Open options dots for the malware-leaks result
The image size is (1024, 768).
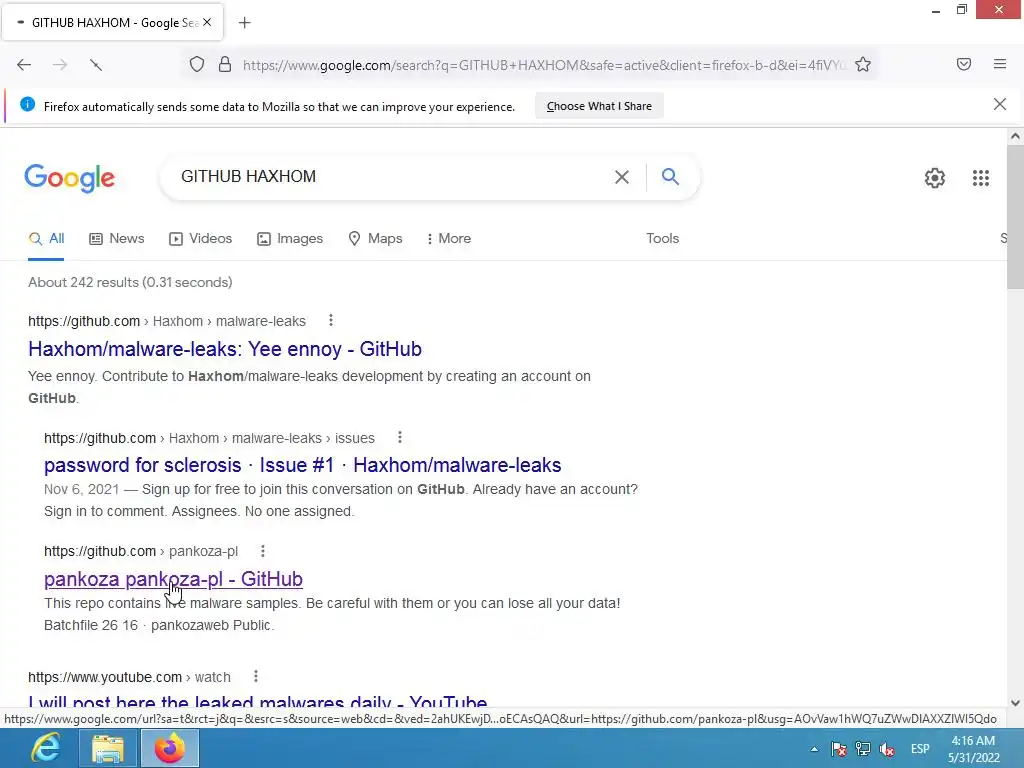point(331,320)
